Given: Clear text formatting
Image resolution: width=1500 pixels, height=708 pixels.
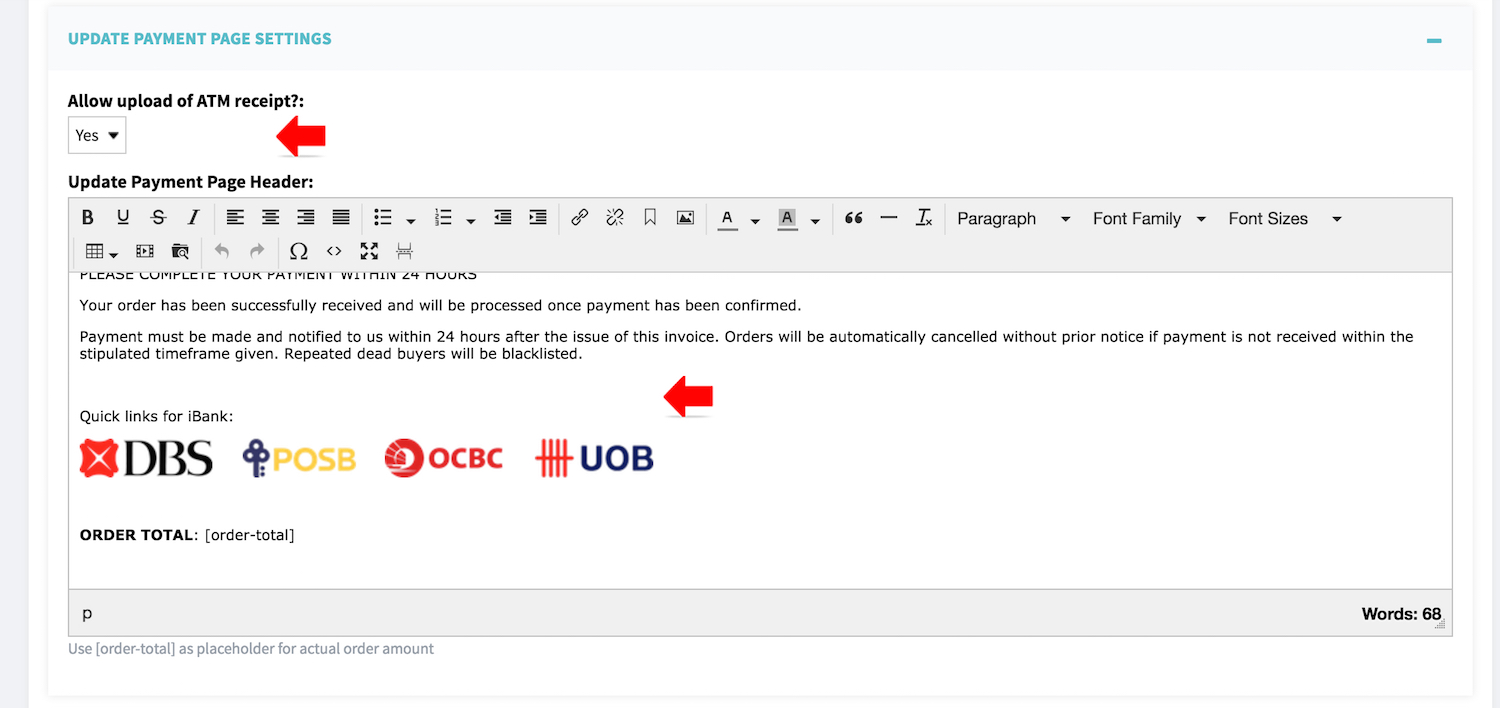Looking at the screenshot, I should pyautogui.click(x=924, y=218).
